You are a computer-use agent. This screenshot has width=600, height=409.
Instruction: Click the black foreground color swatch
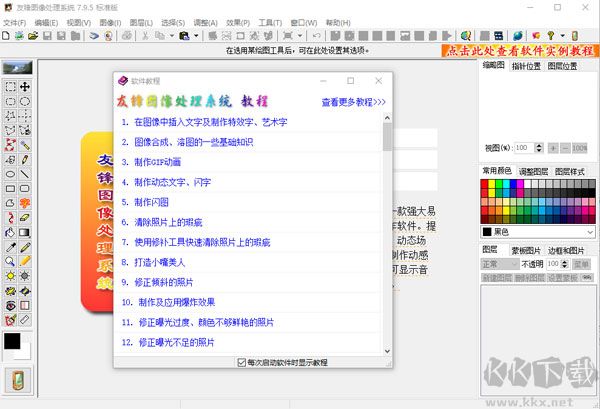pos(12,341)
